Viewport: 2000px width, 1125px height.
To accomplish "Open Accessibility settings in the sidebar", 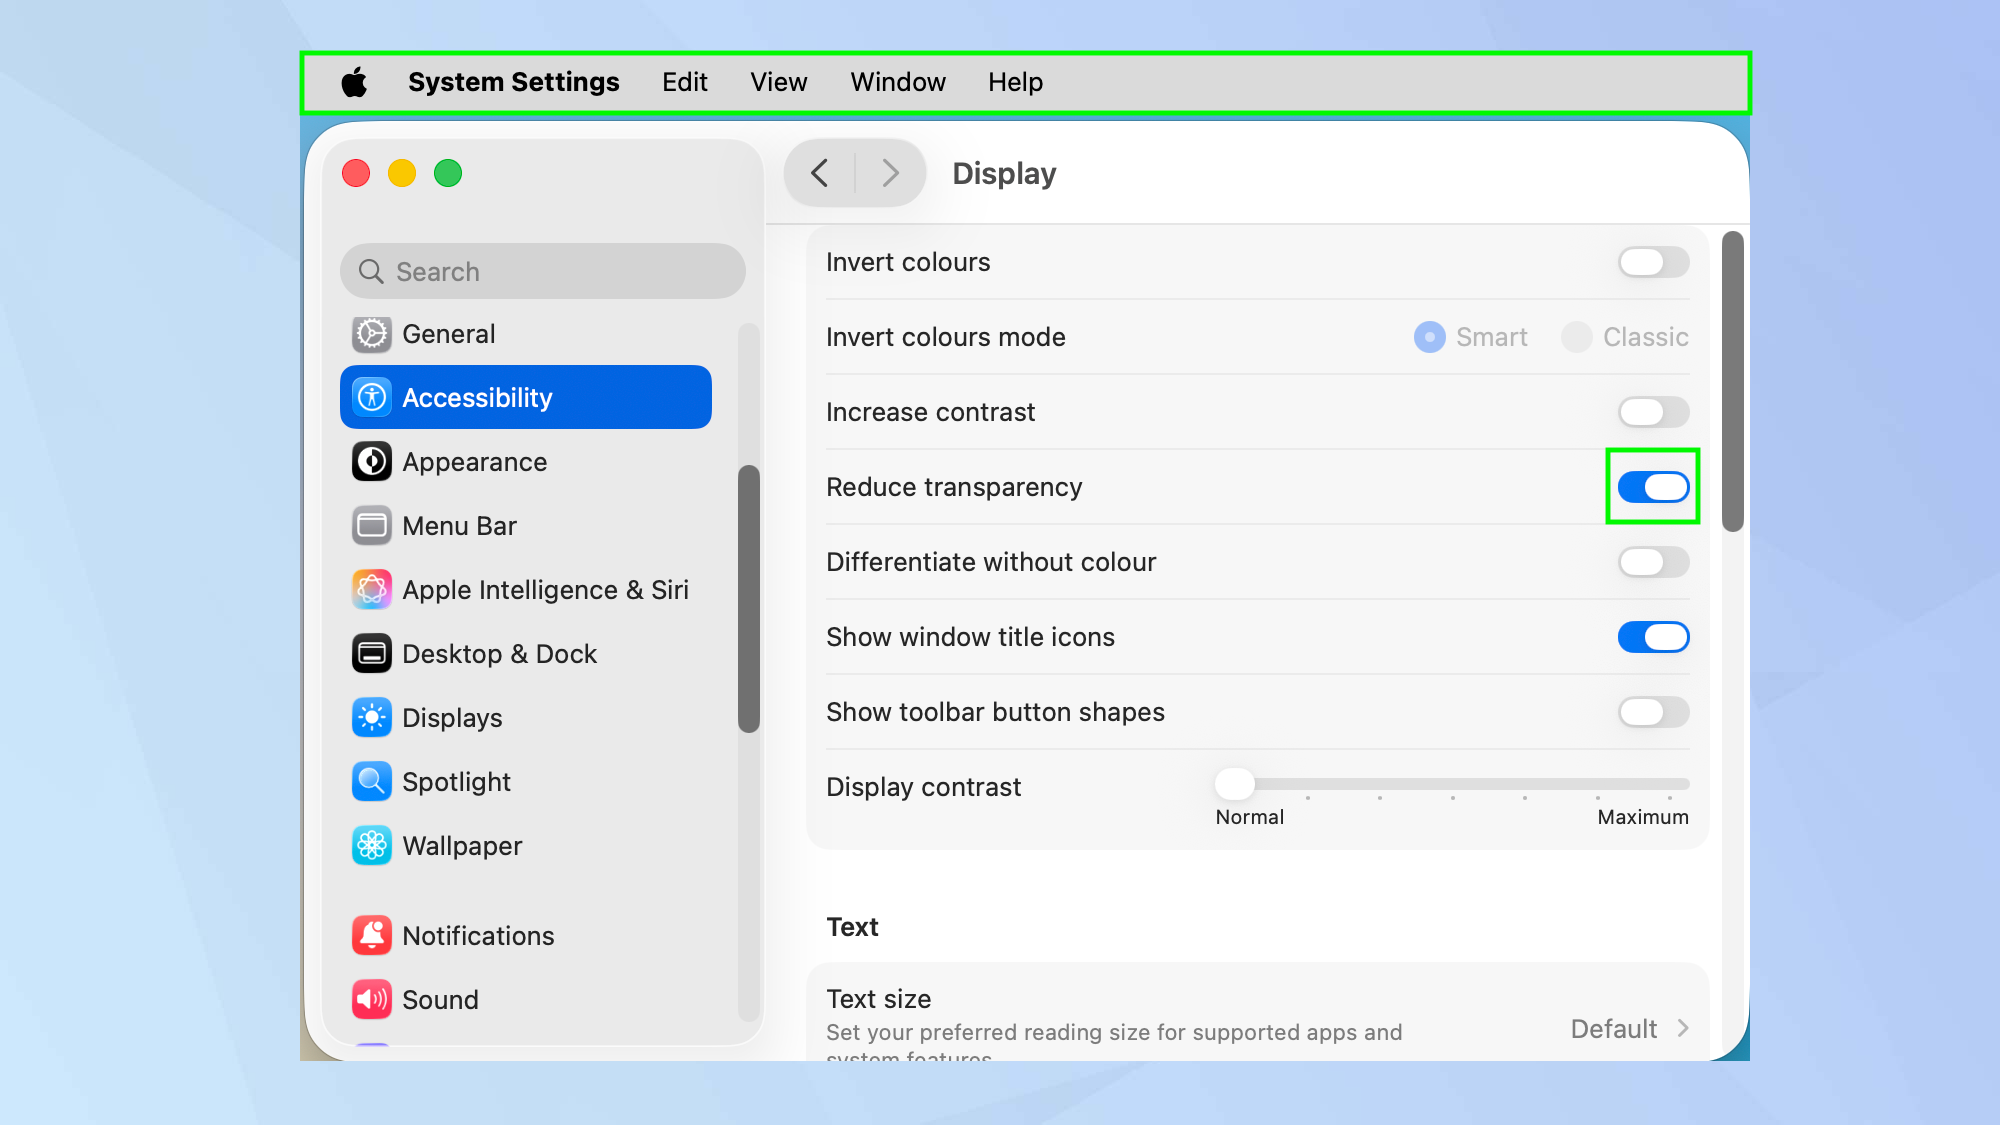I will (x=477, y=397).
